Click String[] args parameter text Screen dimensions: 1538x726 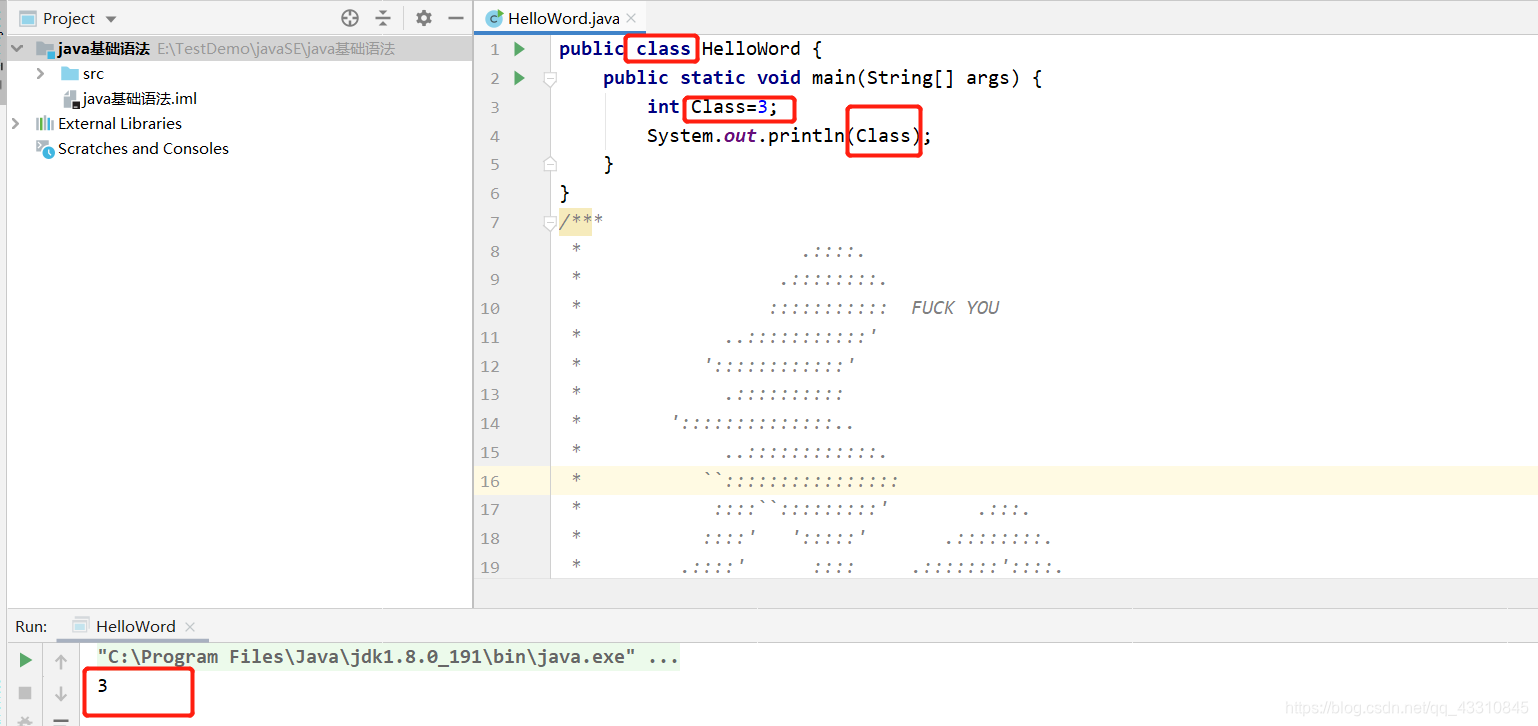(938, 78)
